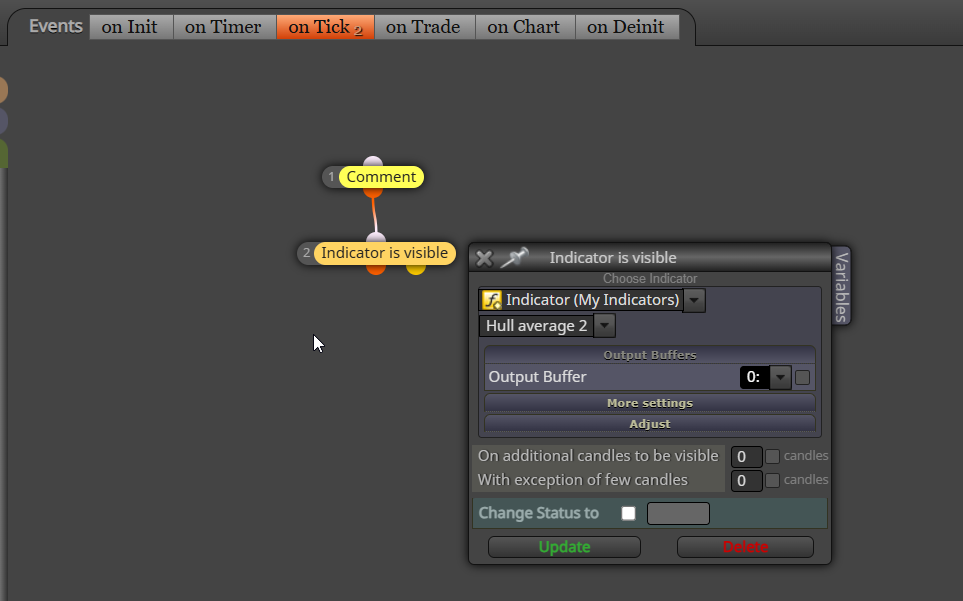Select the Indicator is visible block
Image resolution: width=963 pixels, height=601 pixels.
(x=384, y=253)
